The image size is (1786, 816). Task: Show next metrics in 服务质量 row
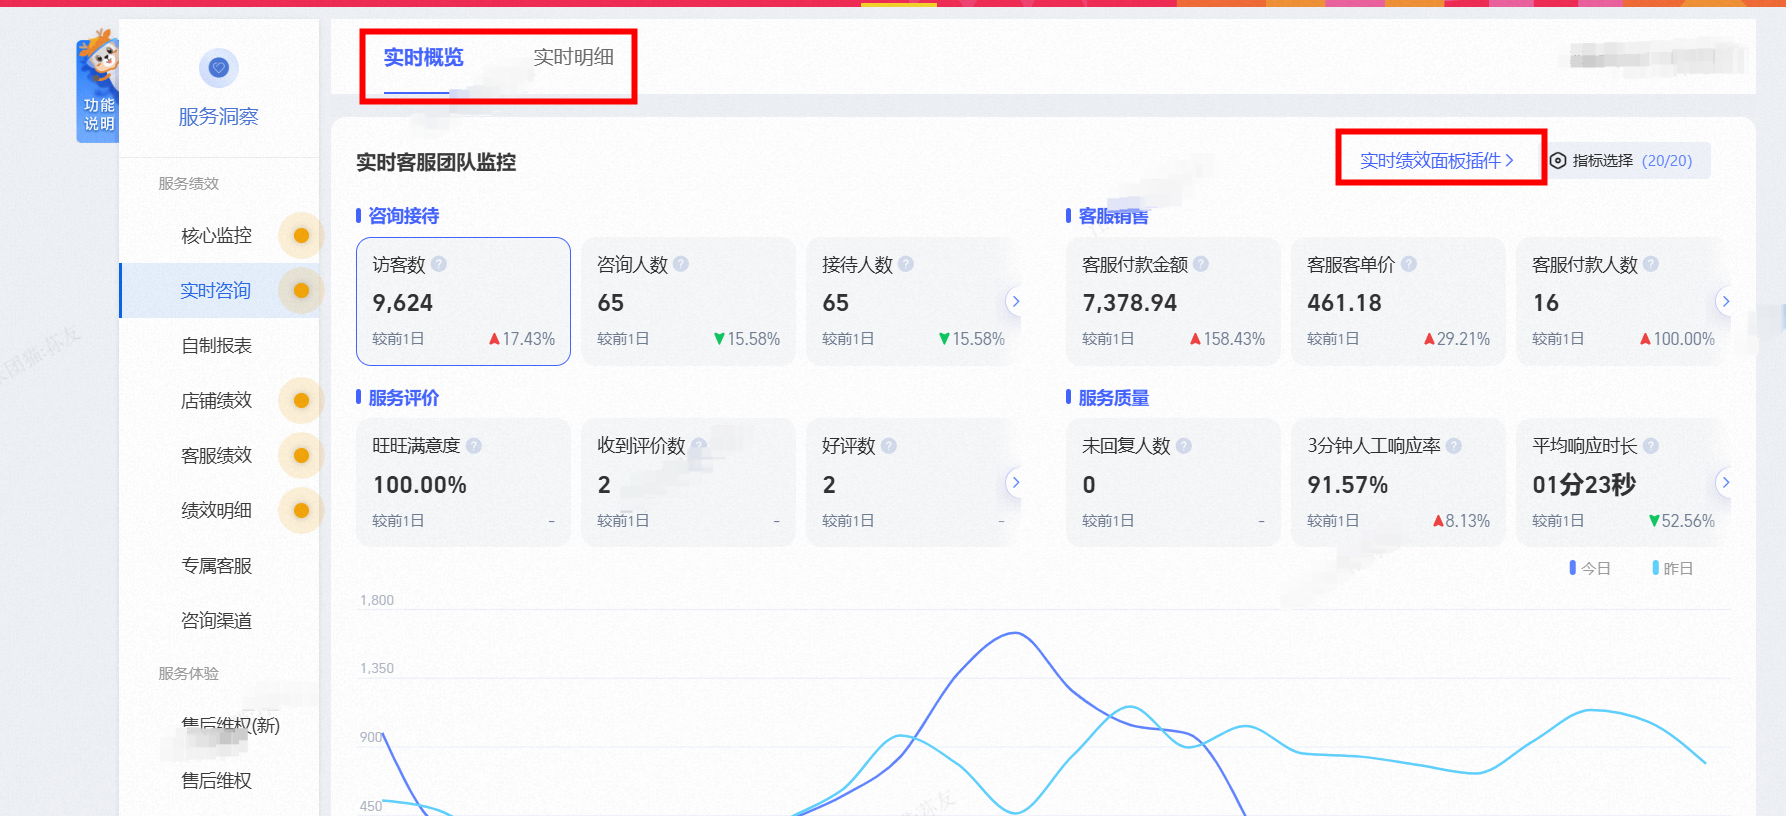pos(1726,483)
